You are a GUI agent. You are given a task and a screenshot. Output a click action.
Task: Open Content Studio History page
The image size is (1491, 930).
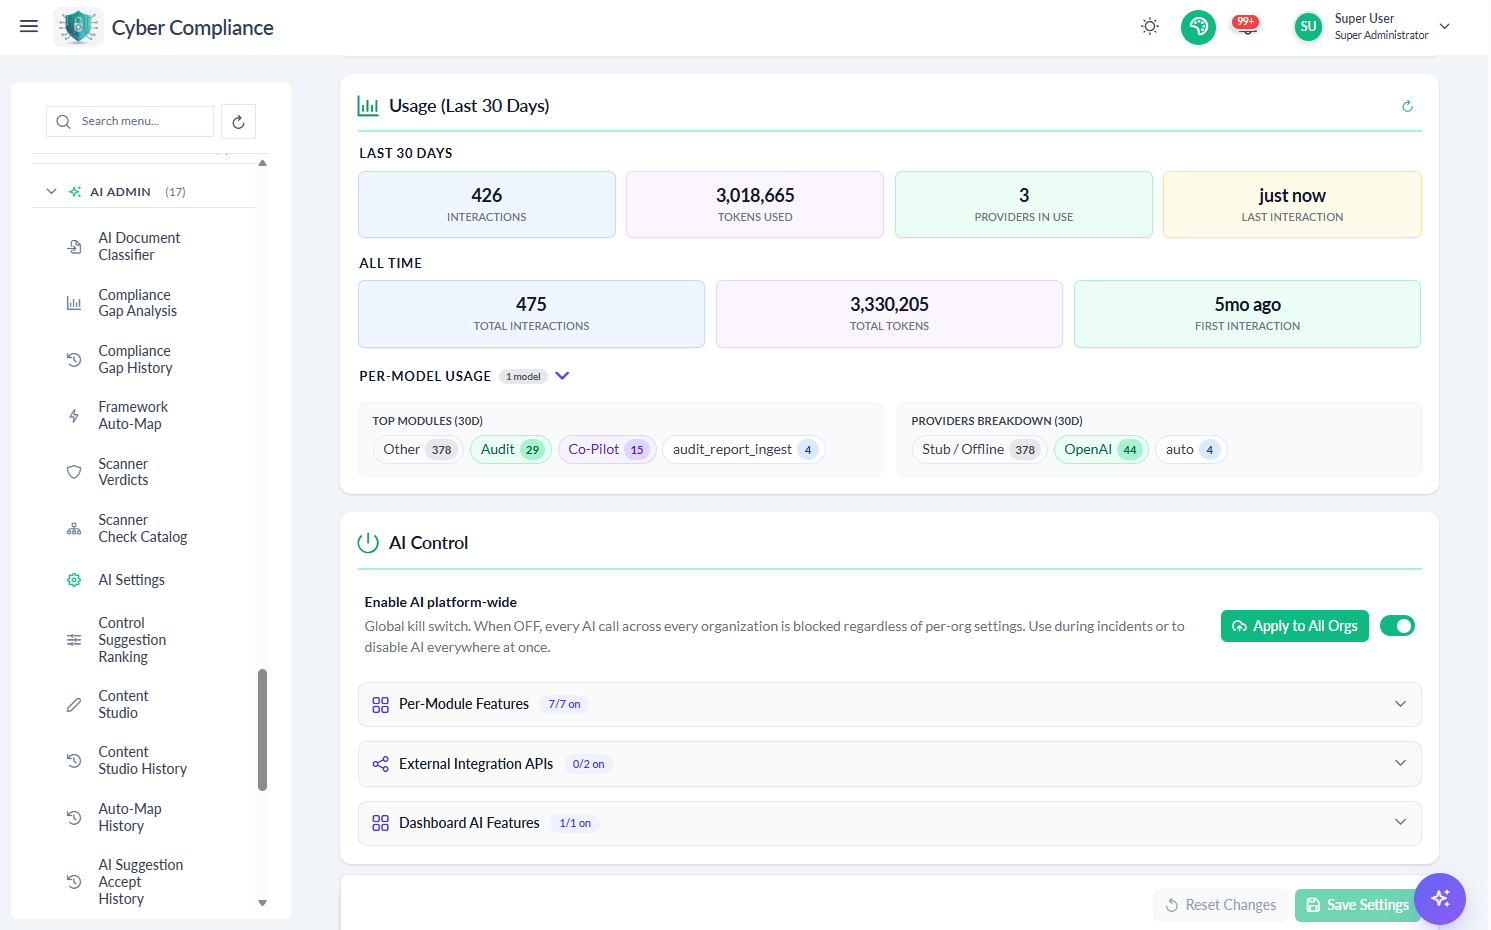coord(142,761)
